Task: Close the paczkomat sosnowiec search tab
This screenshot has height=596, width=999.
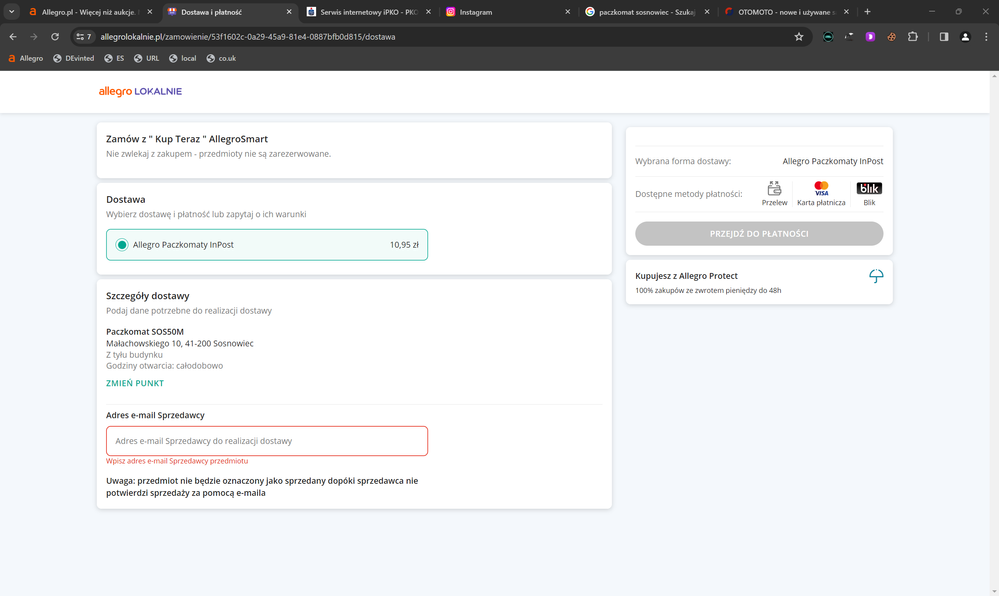Action: coord(707,11)
